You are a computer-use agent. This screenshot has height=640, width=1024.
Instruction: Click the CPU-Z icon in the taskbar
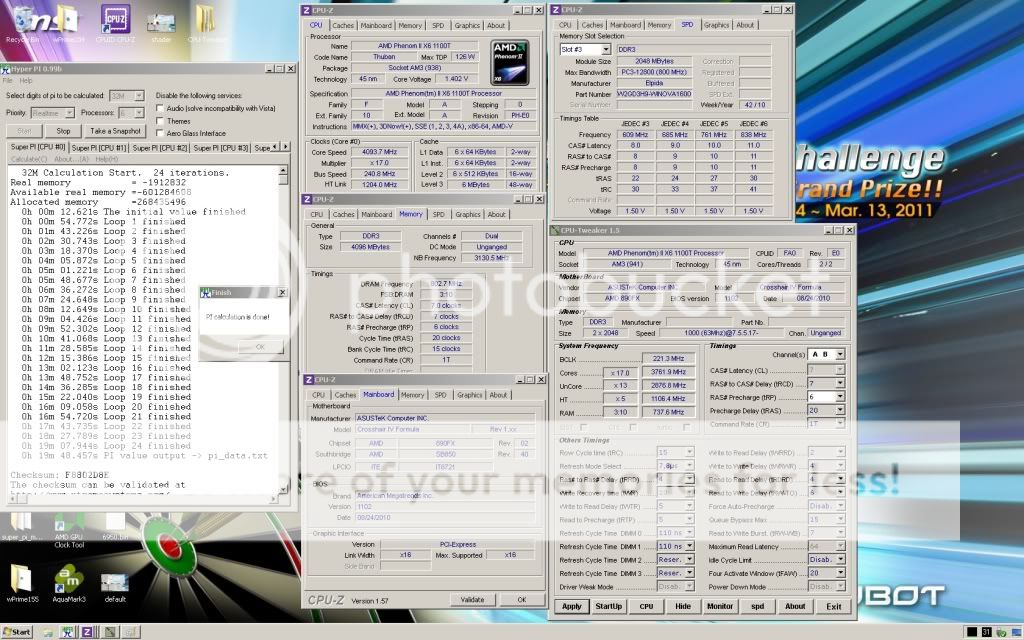(x=86, y=632)
